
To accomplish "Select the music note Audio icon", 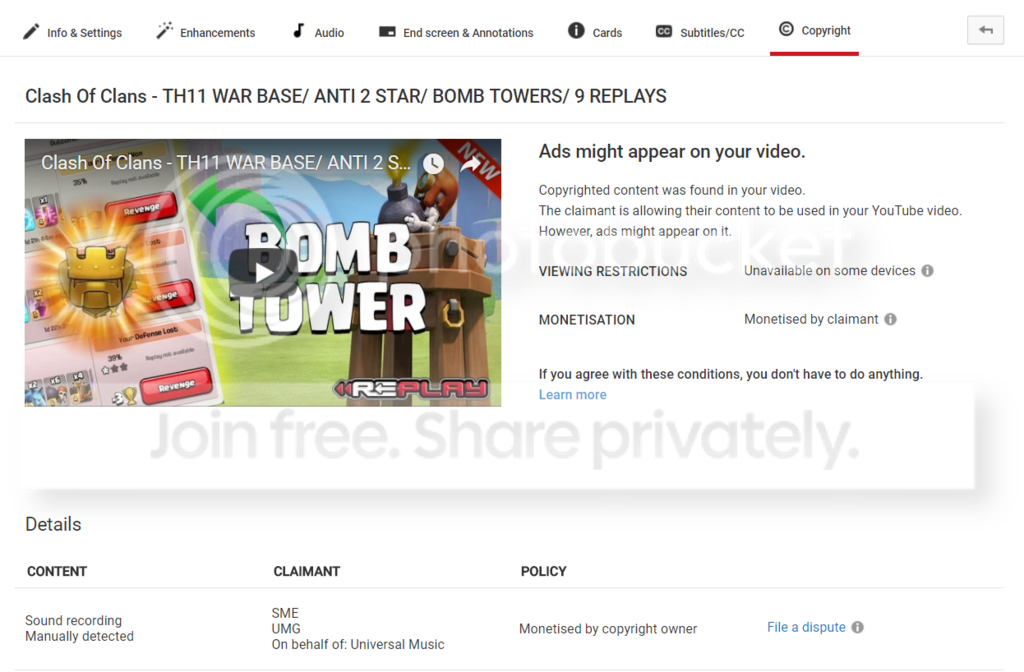I will click(x=298, y=31).
